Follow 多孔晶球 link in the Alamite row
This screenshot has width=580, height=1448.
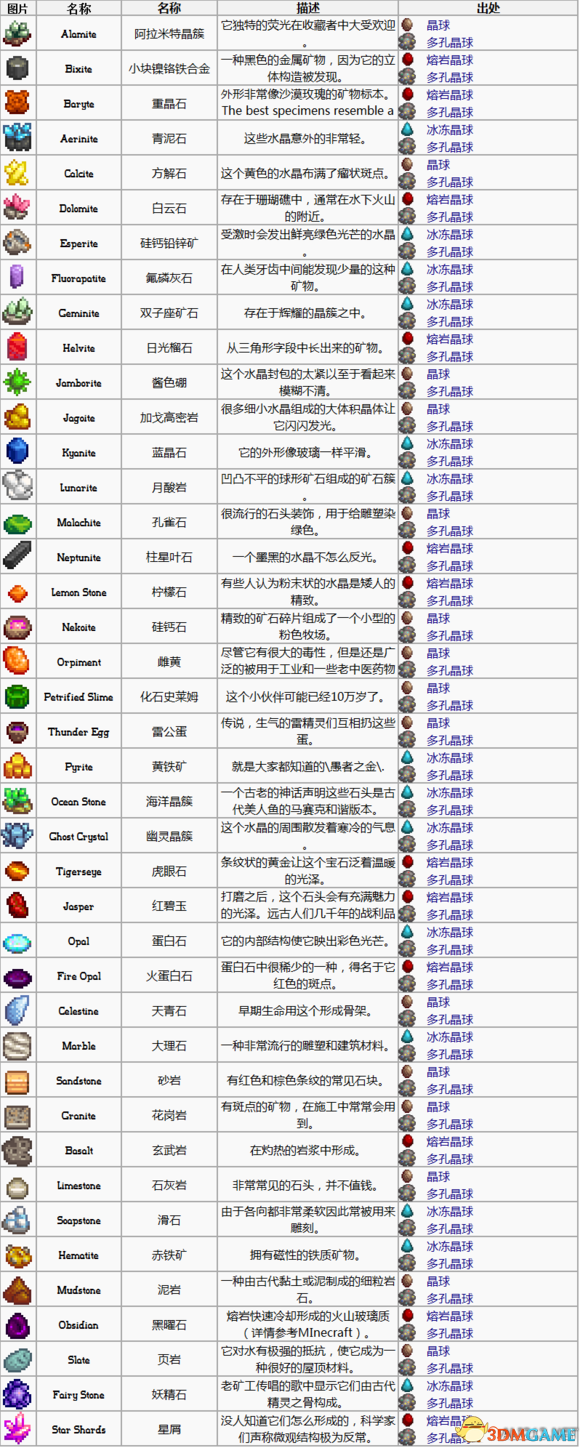449,43
